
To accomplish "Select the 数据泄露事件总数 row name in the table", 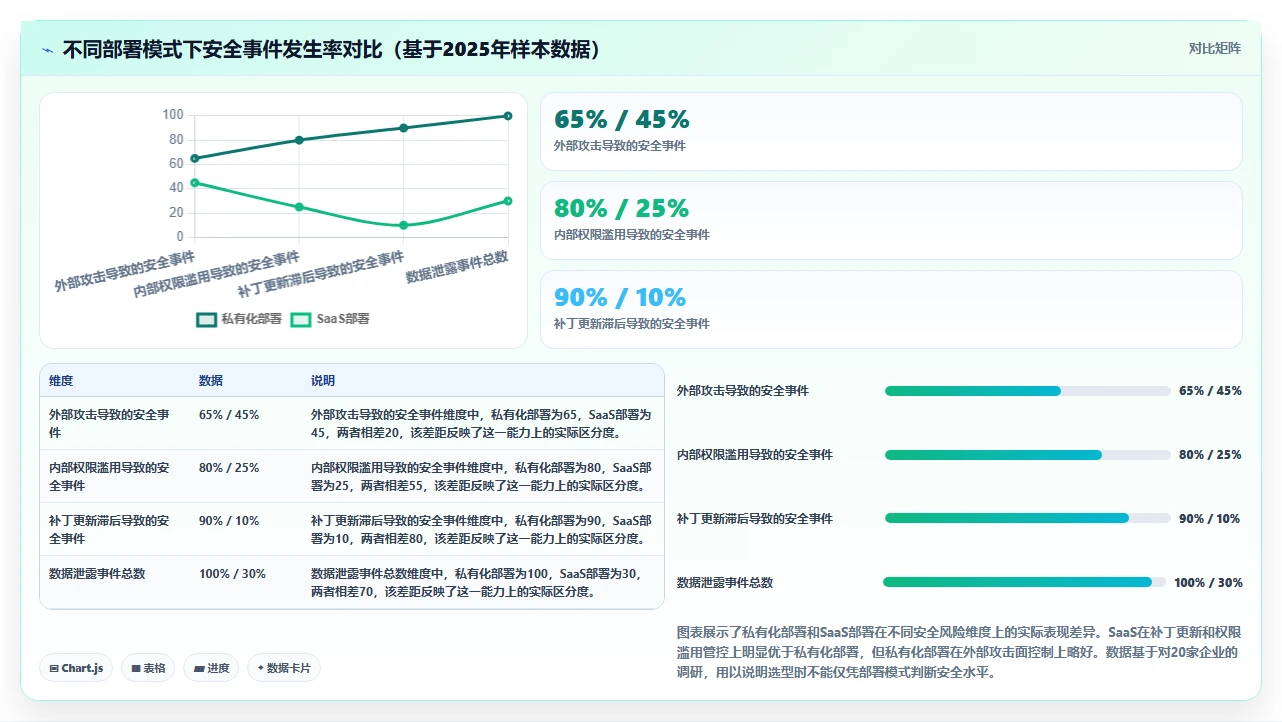I will (97, 574).
